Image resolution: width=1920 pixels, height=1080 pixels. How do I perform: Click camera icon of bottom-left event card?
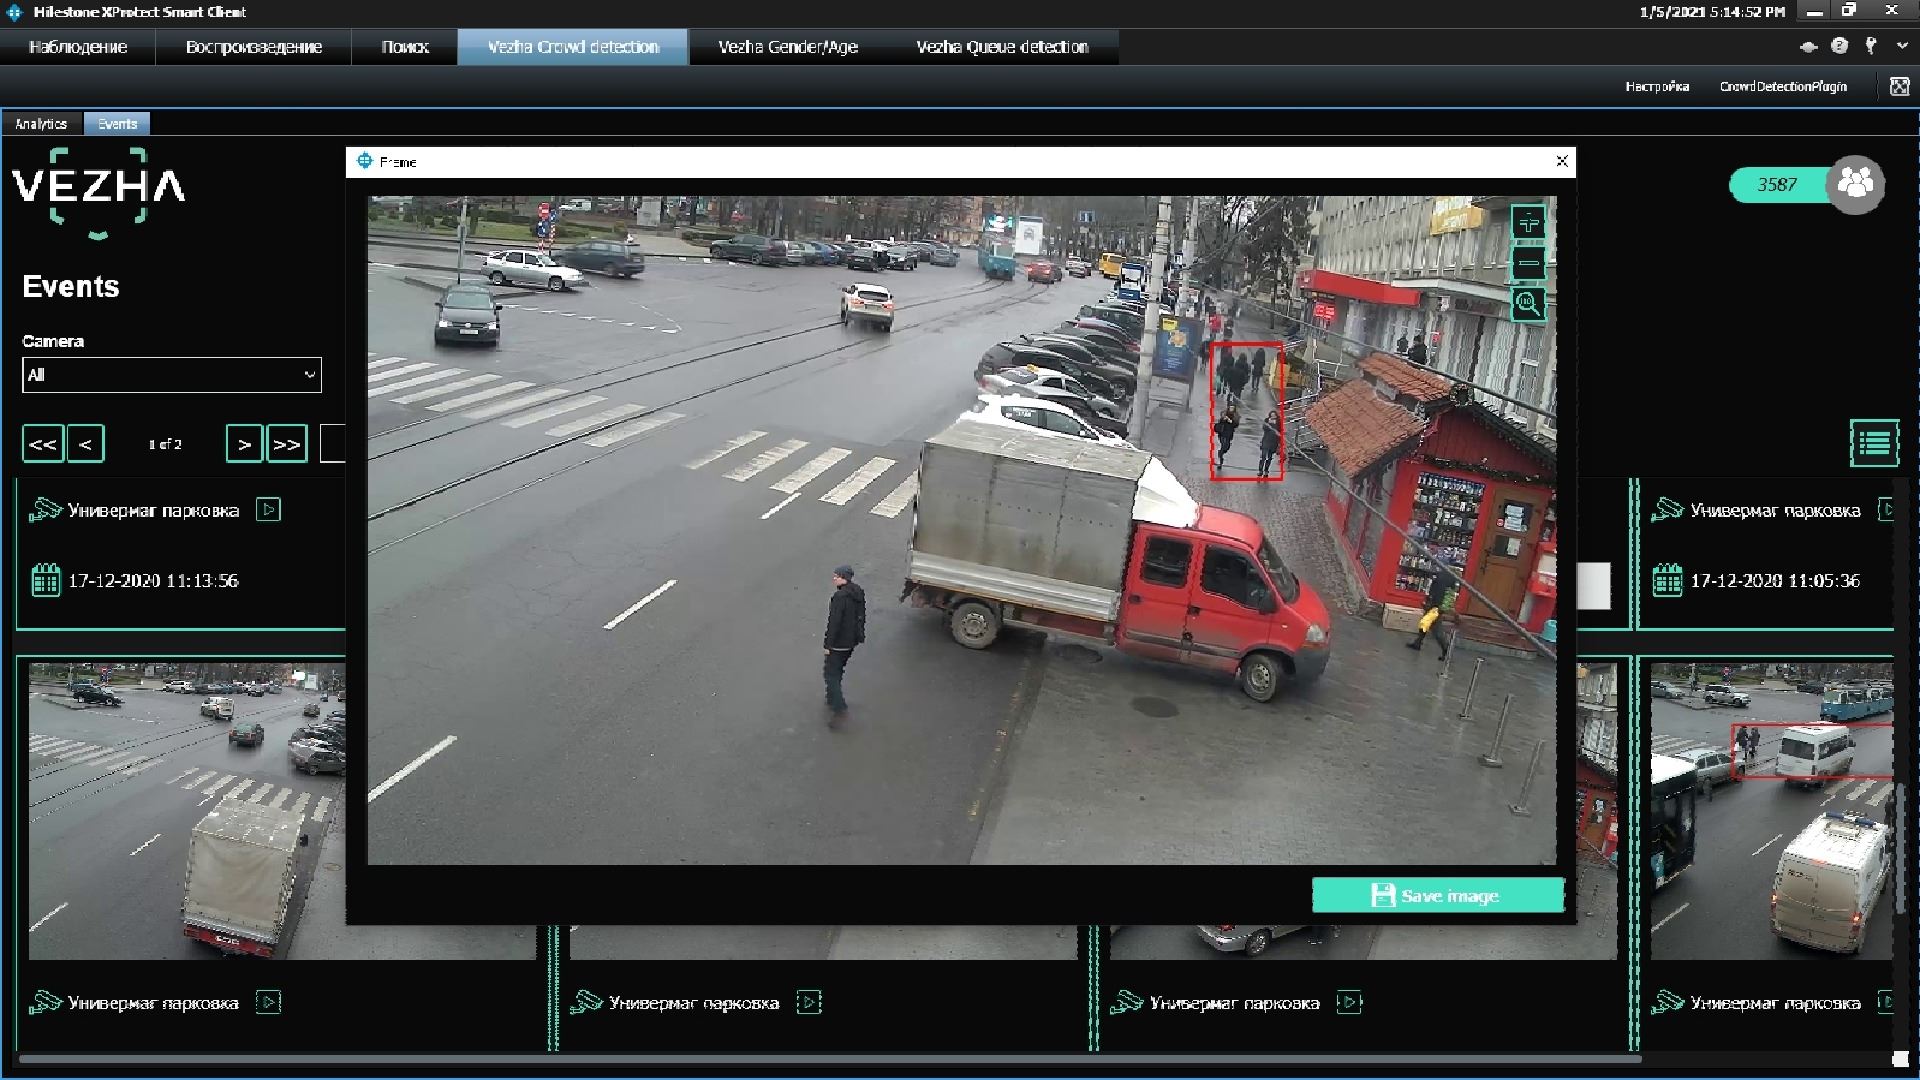pos(45,1002)
